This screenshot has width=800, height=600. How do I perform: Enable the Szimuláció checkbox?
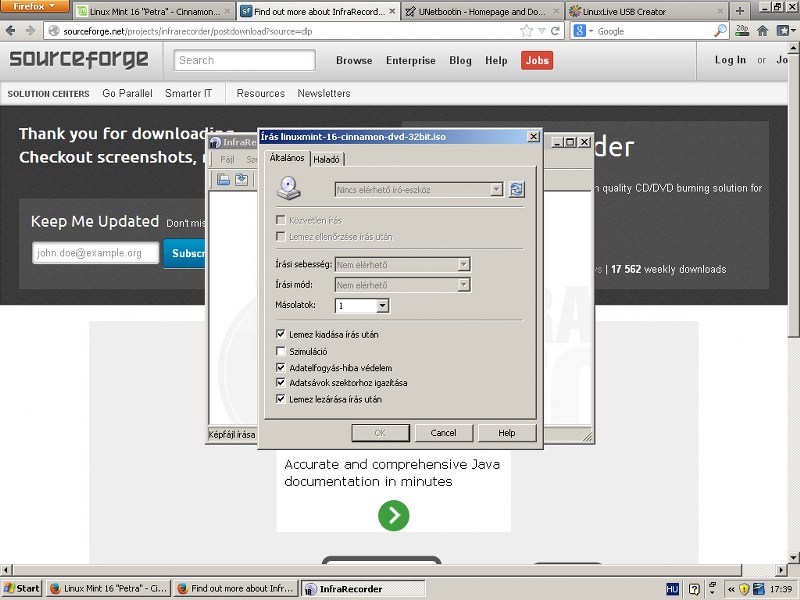coord(280,351)
